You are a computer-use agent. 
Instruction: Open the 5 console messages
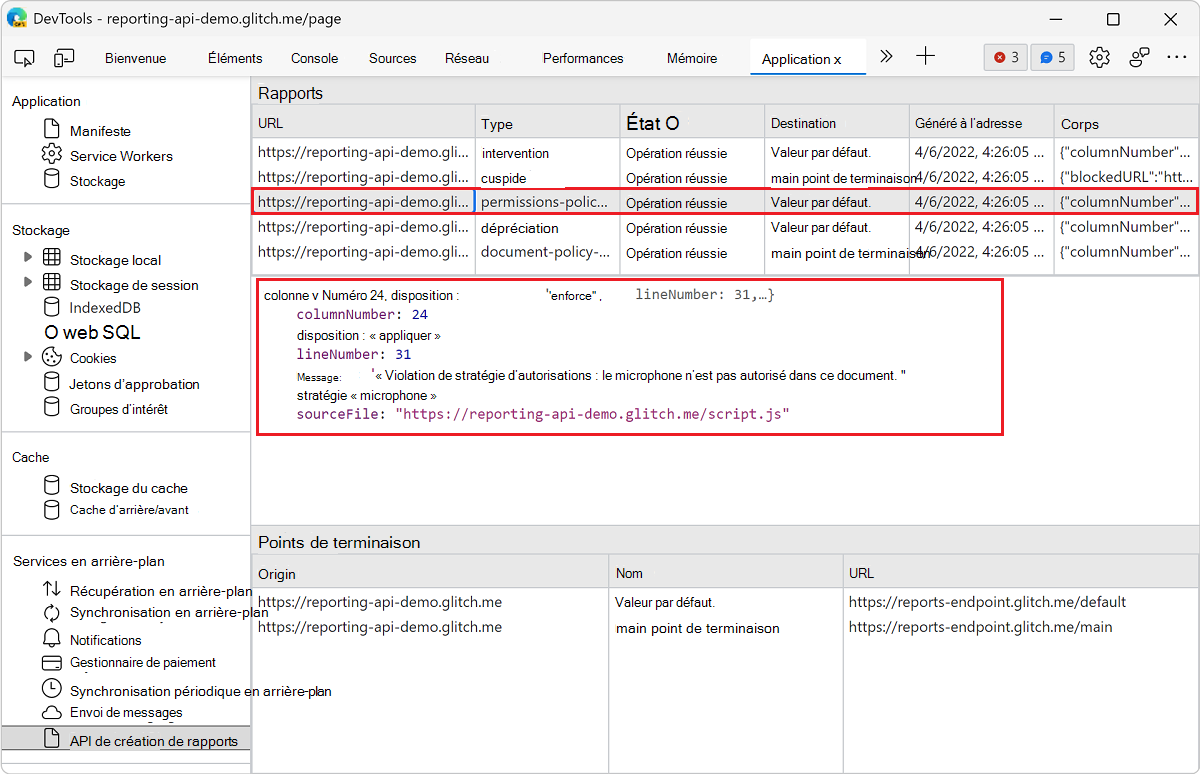pos(1052,57)
